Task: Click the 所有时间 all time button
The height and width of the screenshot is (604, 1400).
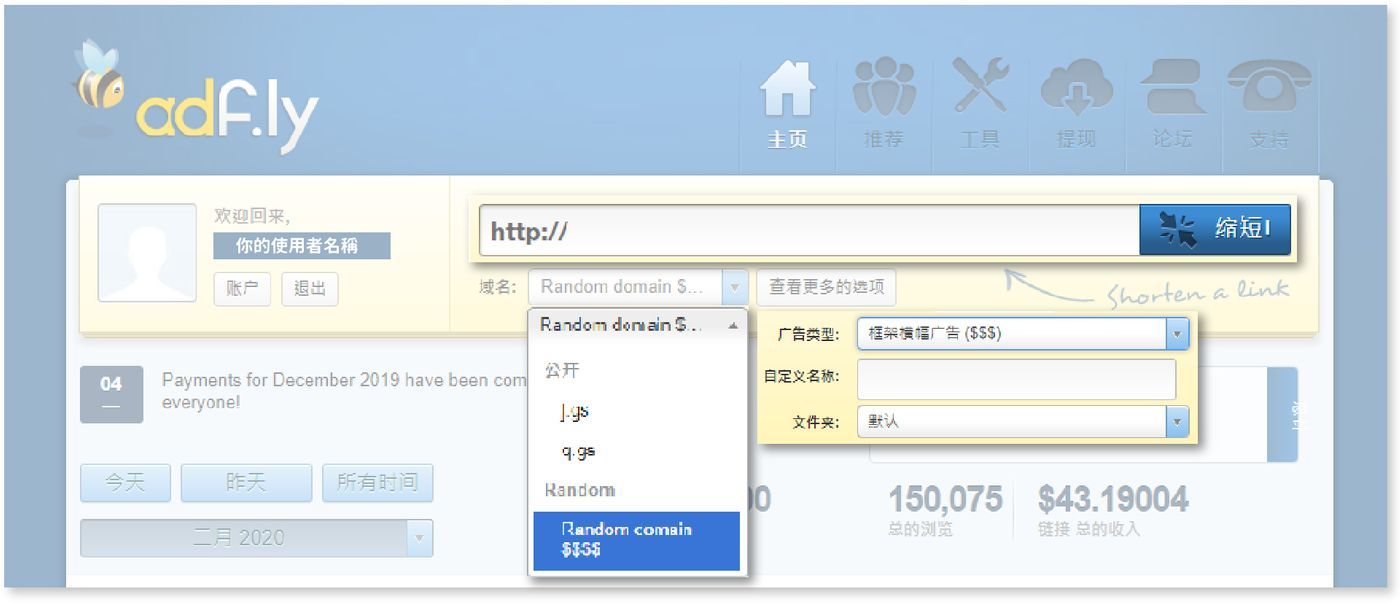Action: click(x=377, y=483)
